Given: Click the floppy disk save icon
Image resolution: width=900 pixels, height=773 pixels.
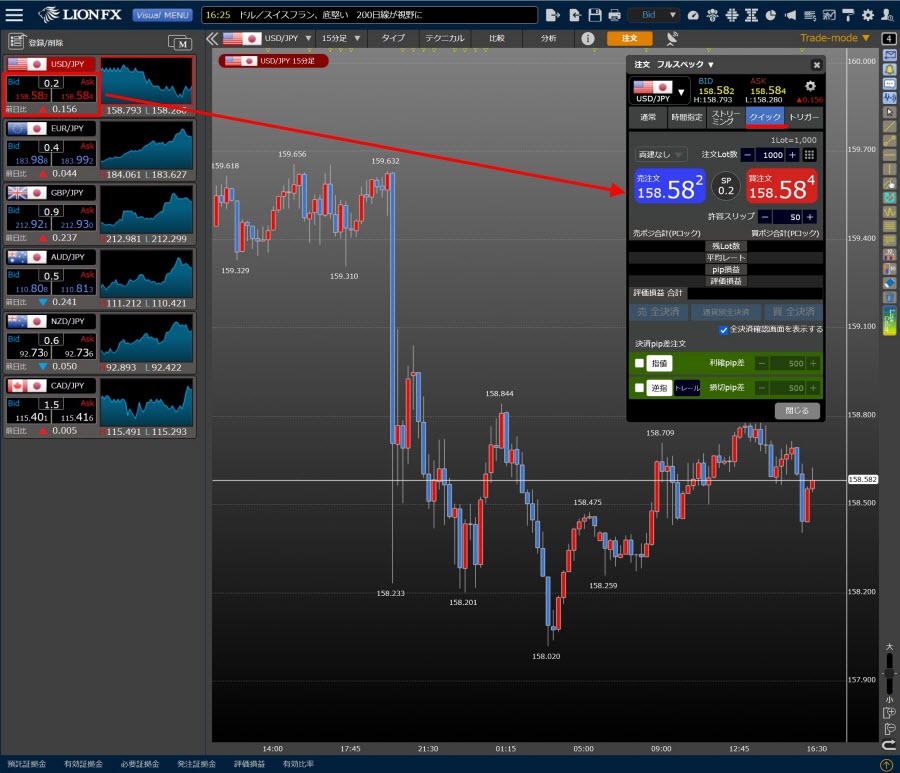Looking at the screenshot, I should tap(595, 15).
